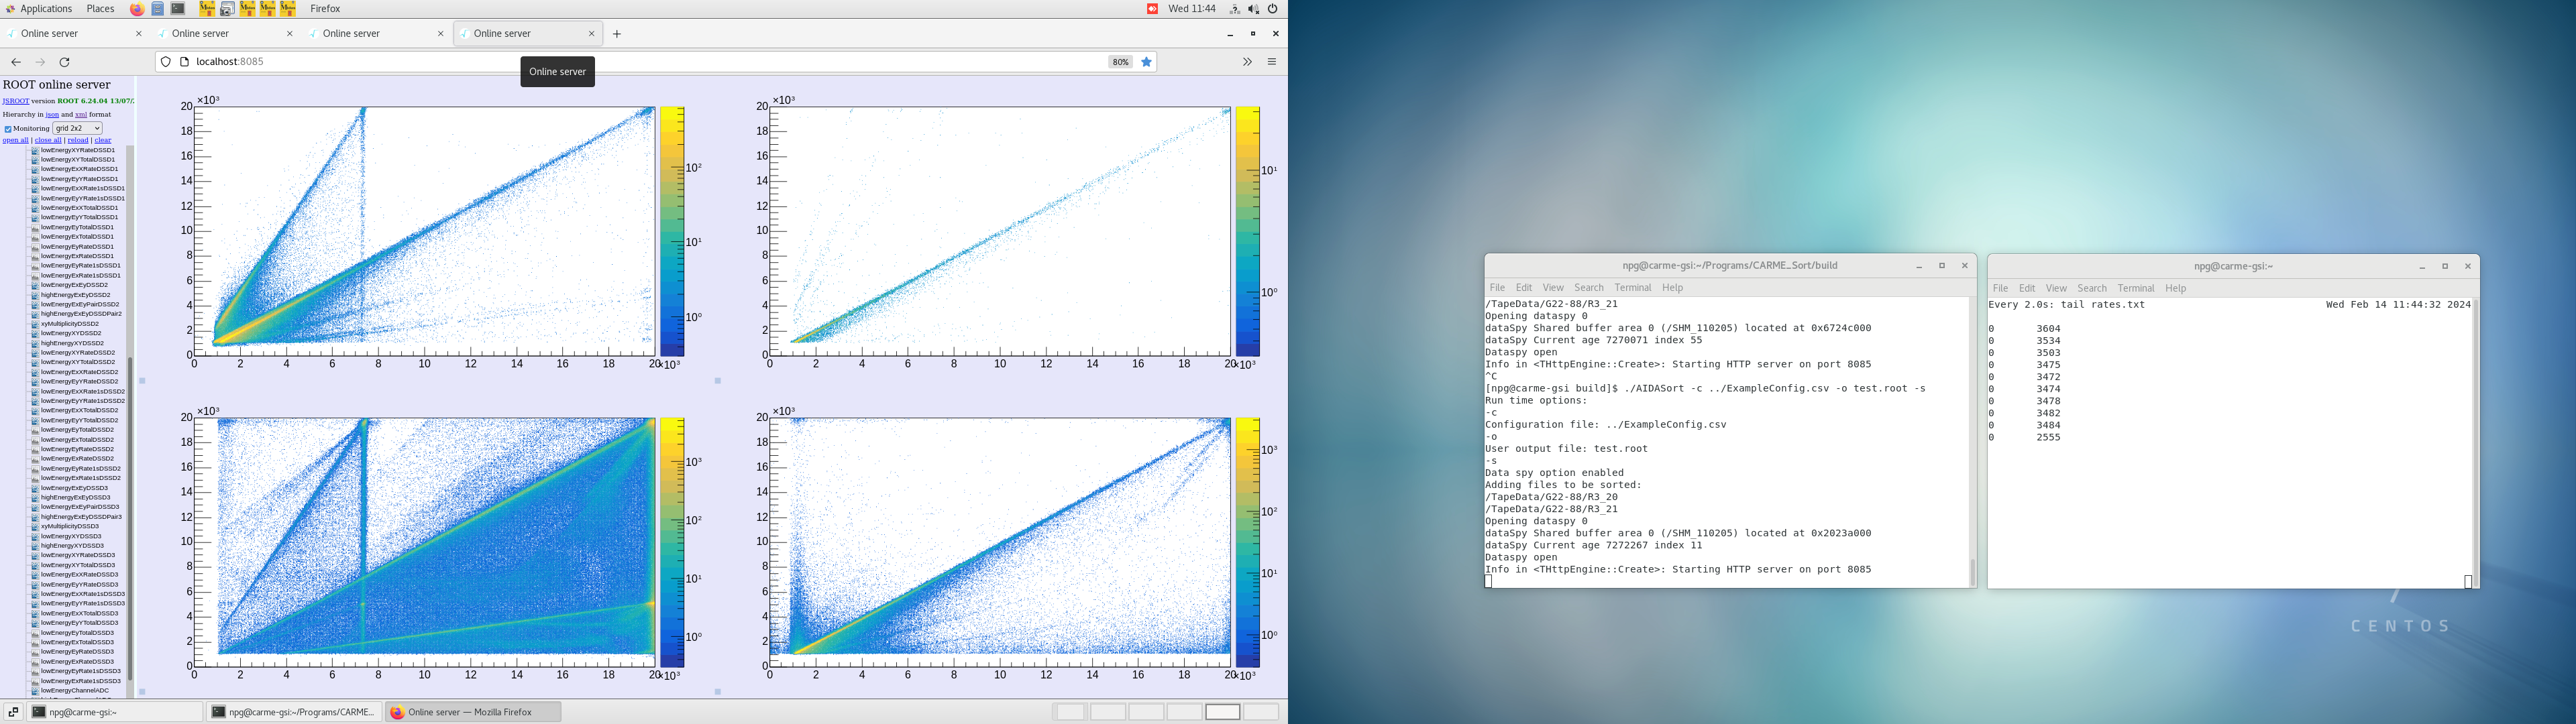
Task: Open the file cabinet launcher icon
Action: tap(158, 9)
